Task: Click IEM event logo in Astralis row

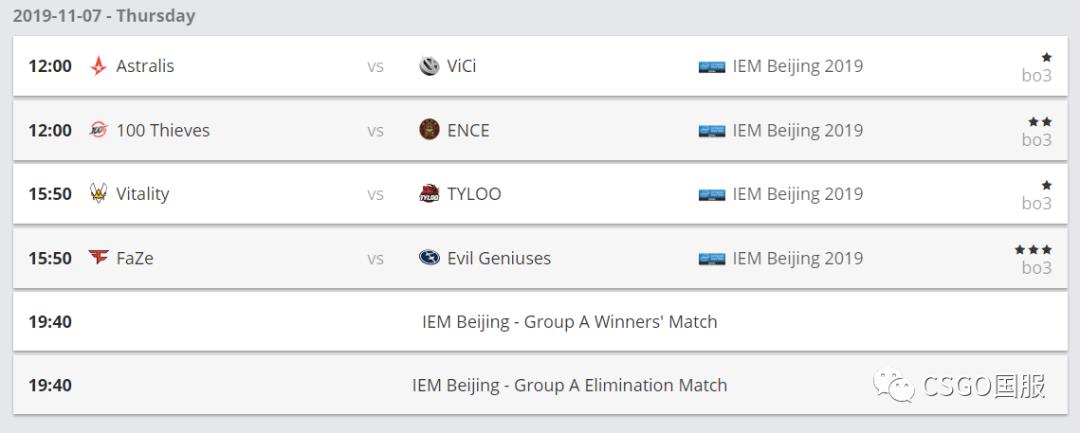Action: [712, 67]
